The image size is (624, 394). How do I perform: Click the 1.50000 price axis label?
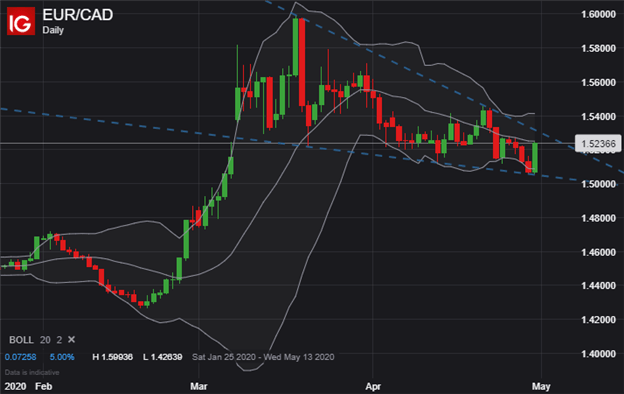click(598, 184)
